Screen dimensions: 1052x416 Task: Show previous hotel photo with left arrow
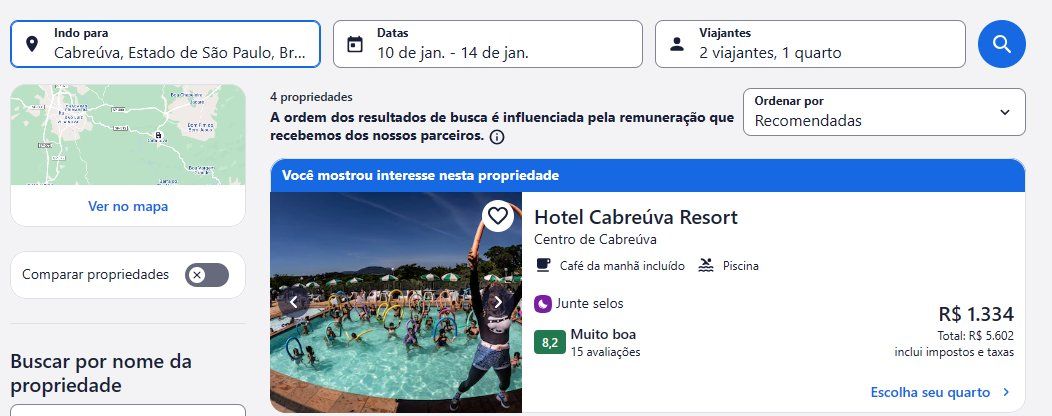293,303
